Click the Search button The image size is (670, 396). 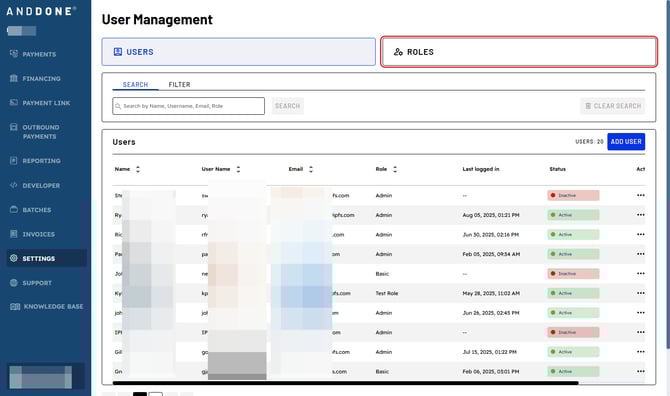288,106
